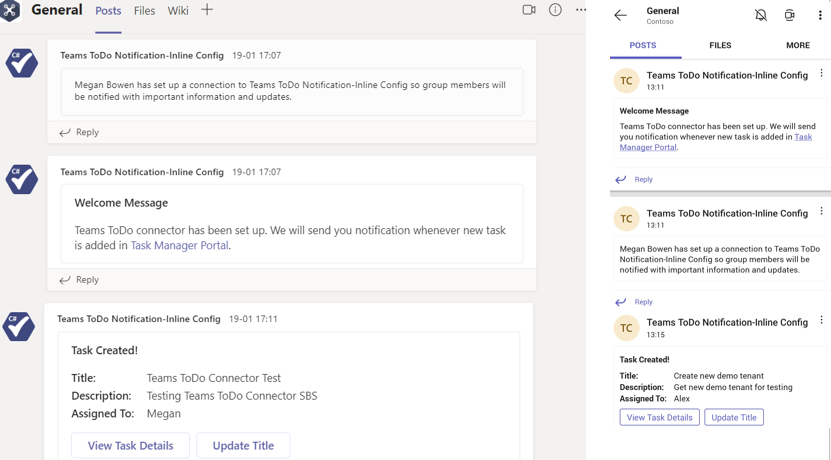Go back with the mobile arrow
Screen dimensions: 831x460
tap(621, 15)
